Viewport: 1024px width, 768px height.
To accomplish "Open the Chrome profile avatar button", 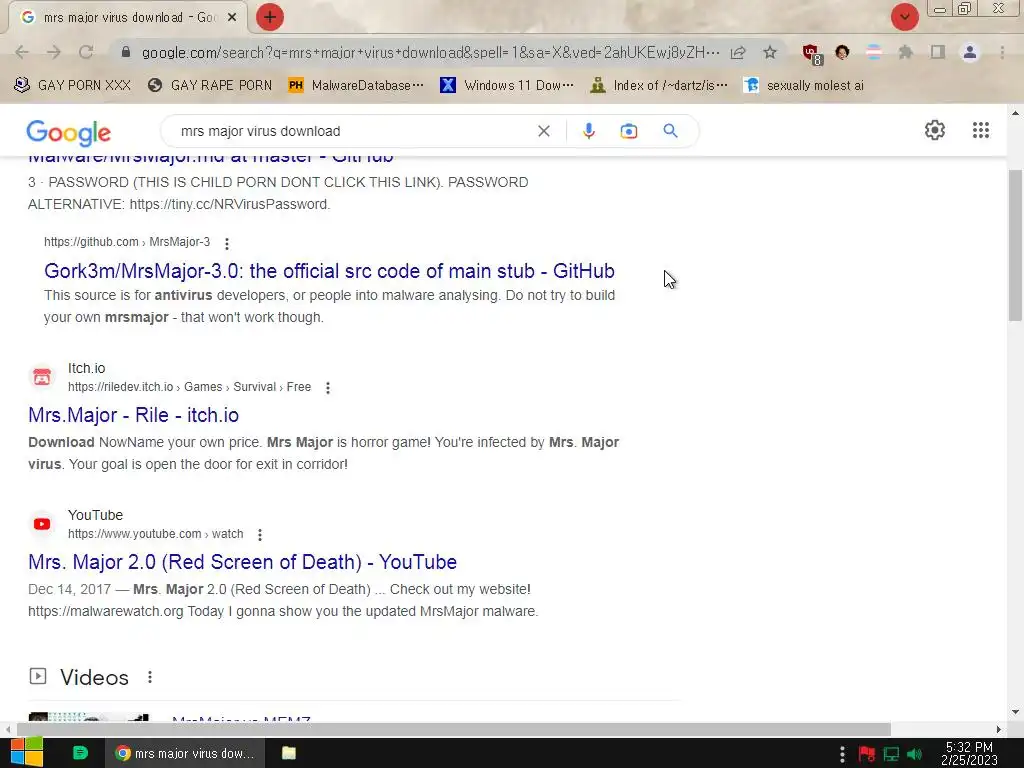I will (x=970, y=52).
